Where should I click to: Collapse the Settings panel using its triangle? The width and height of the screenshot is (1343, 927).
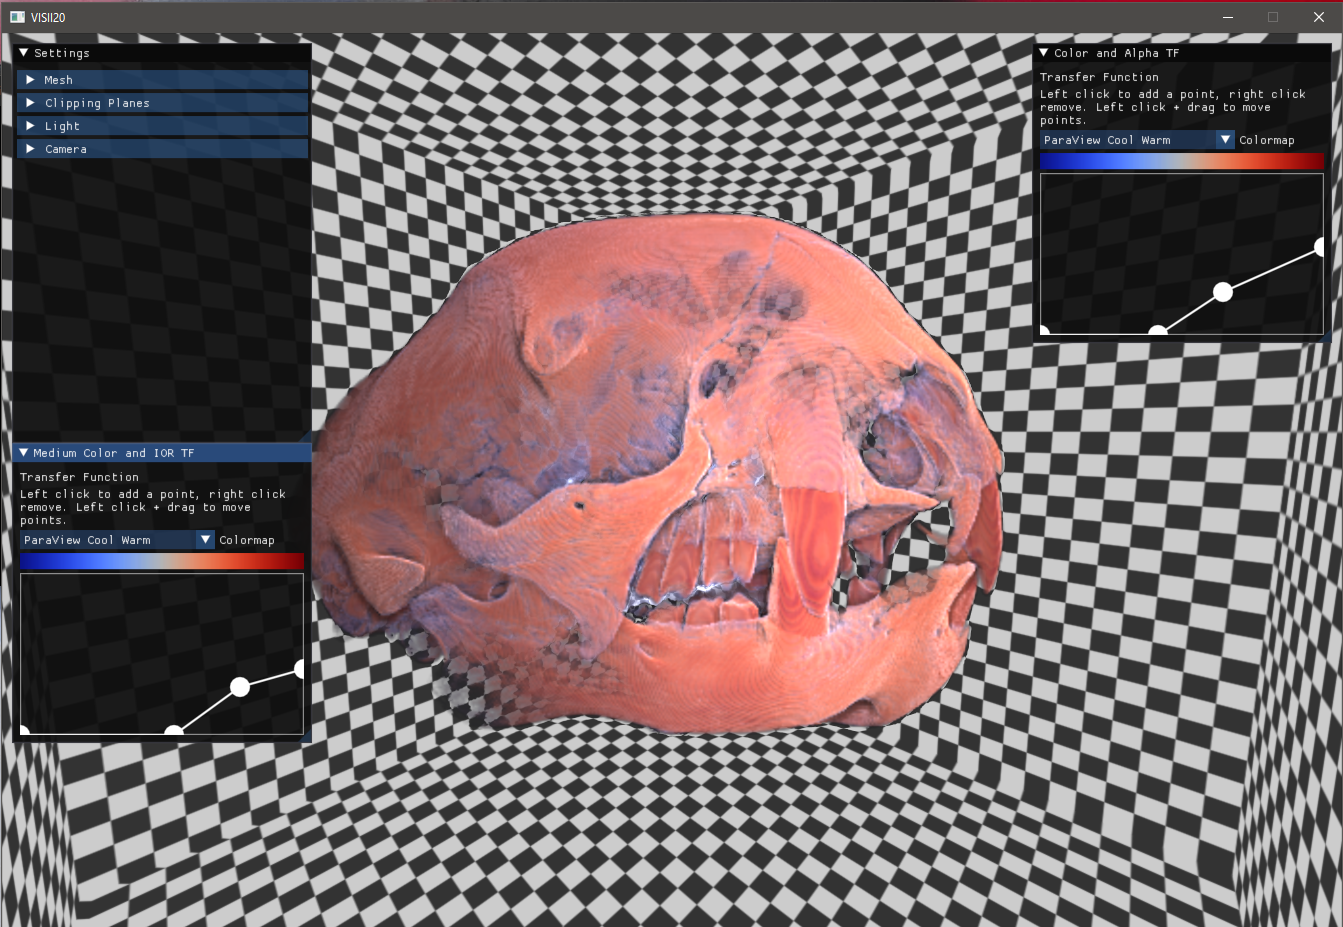tap(24, 53)
